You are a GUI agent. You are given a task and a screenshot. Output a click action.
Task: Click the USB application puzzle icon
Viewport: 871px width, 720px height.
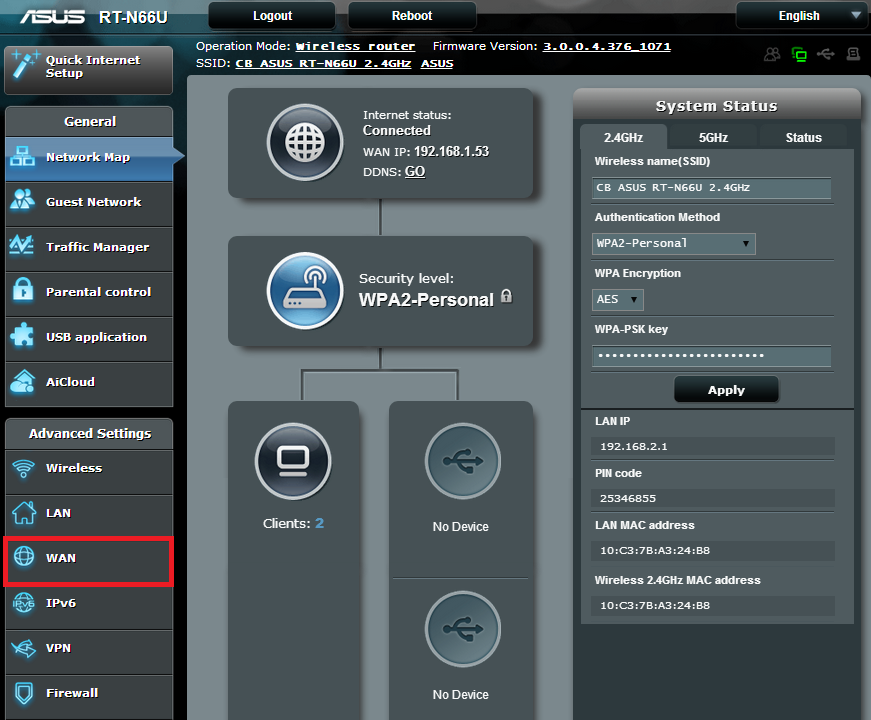click(x=22, y=335)
